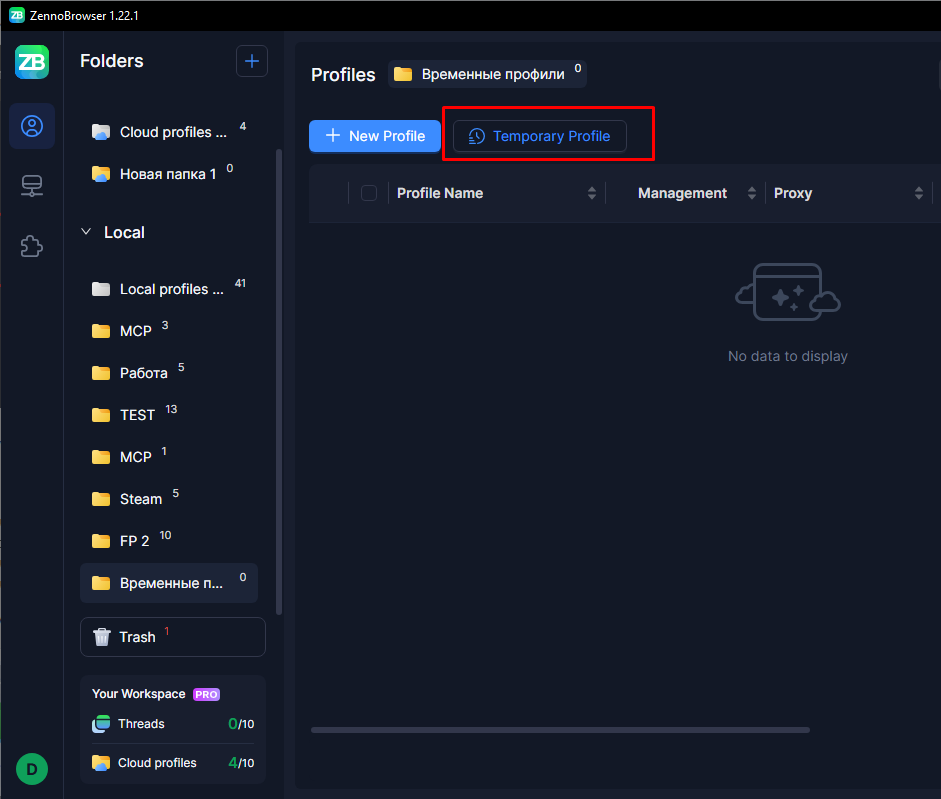Viewport: 941px width, 799px height.
Task: Click the PRO badge in Your Workspace
Action: coord(206,694)
